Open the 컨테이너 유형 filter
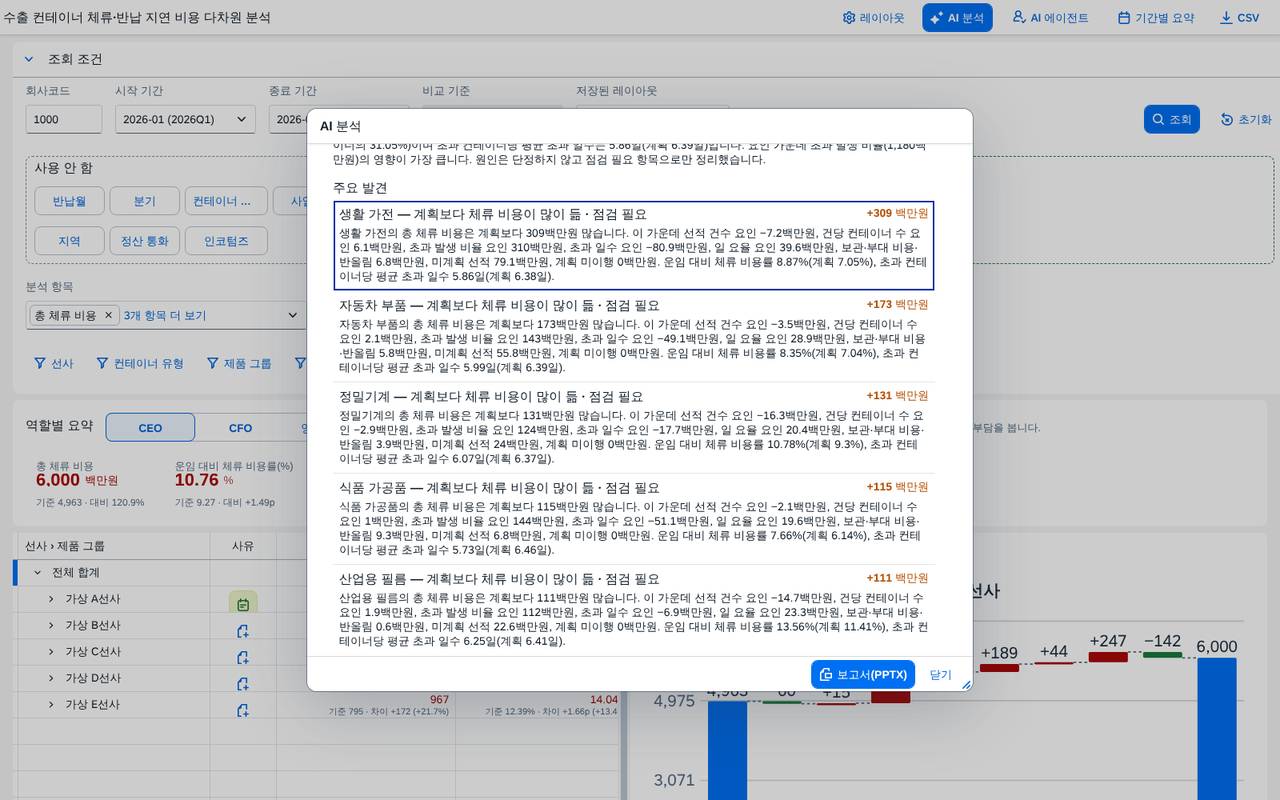1280x800 pixels. (140, 363)
